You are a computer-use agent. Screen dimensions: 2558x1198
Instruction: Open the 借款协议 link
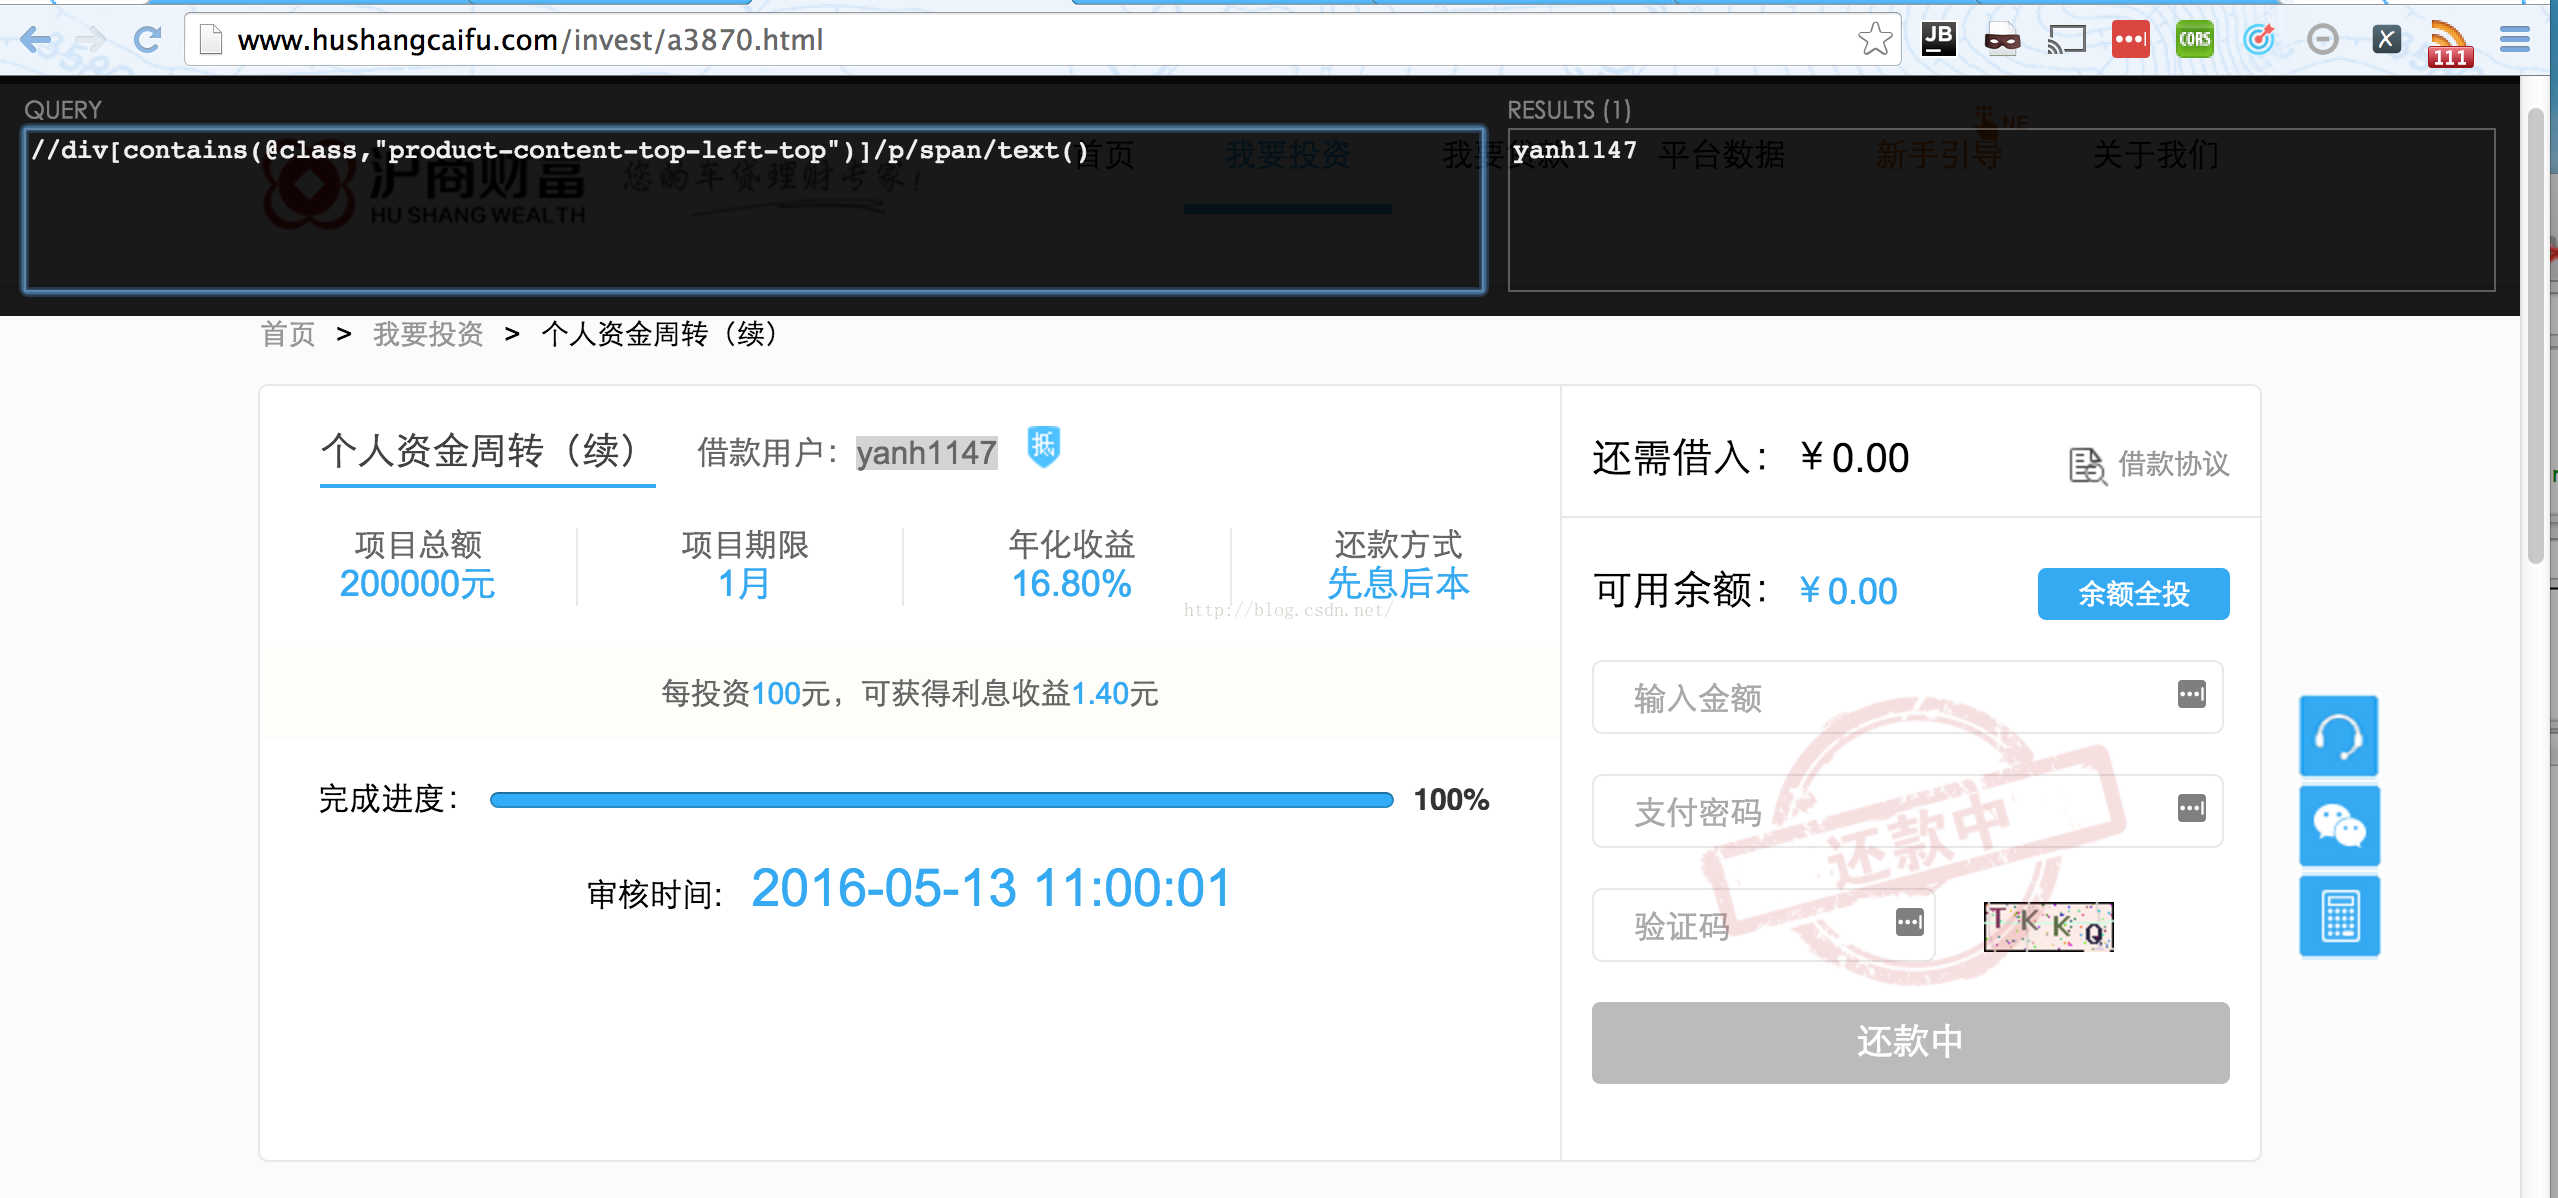click(x=2173, y=464)
